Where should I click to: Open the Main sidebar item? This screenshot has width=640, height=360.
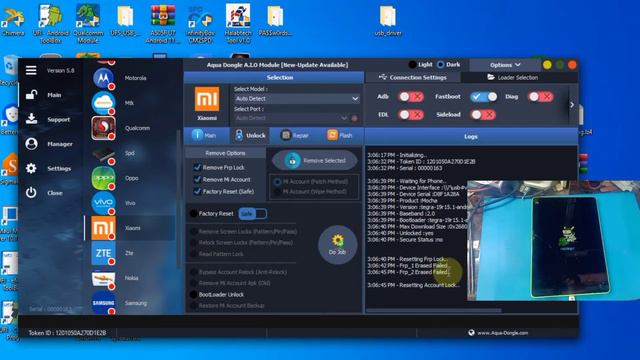tap(54, 95)
